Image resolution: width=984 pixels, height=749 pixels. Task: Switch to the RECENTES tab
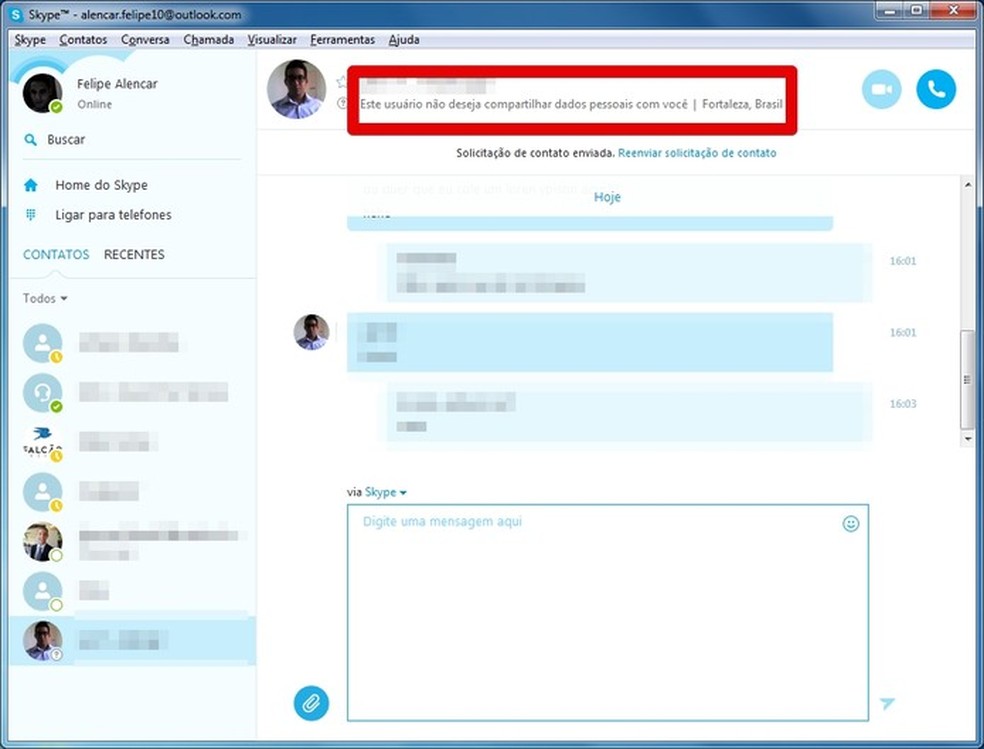pos(134,254)
